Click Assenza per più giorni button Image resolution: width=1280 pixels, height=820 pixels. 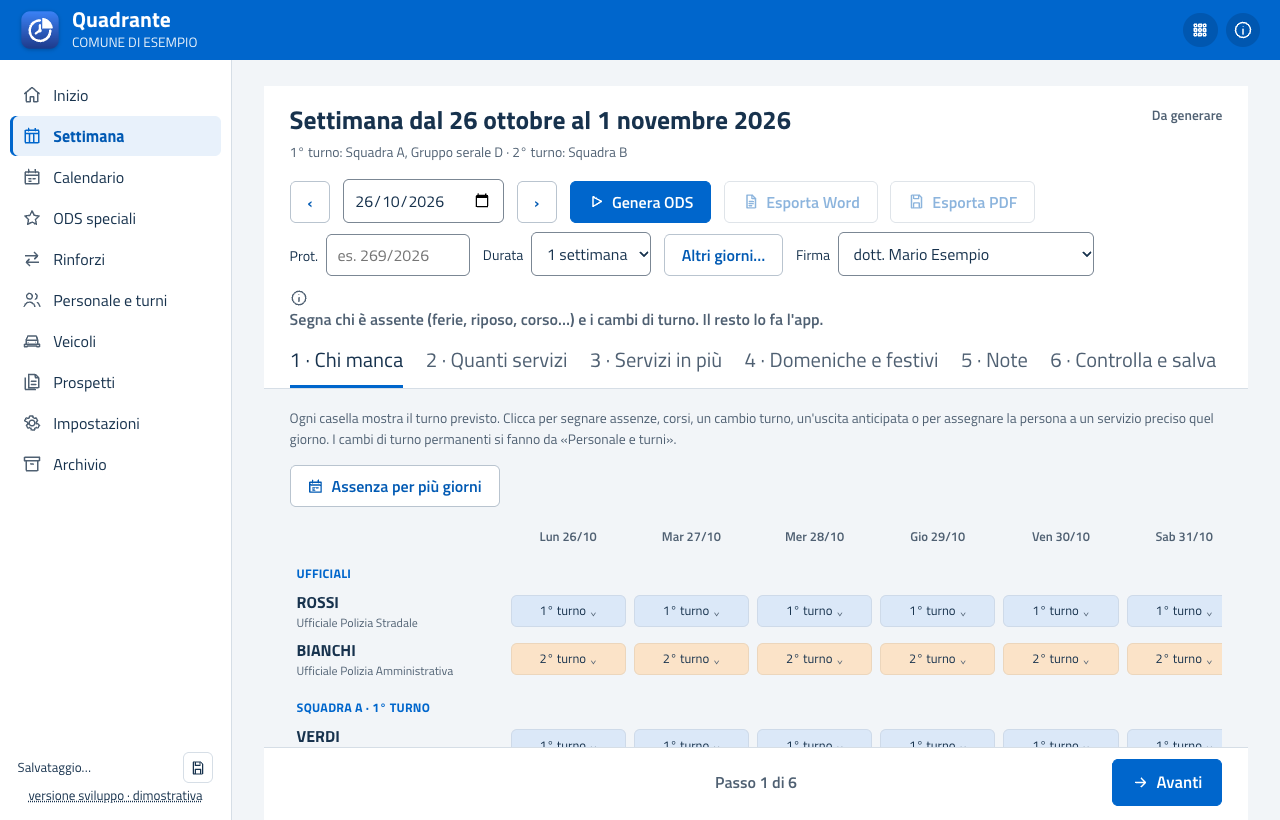(395, 486)
